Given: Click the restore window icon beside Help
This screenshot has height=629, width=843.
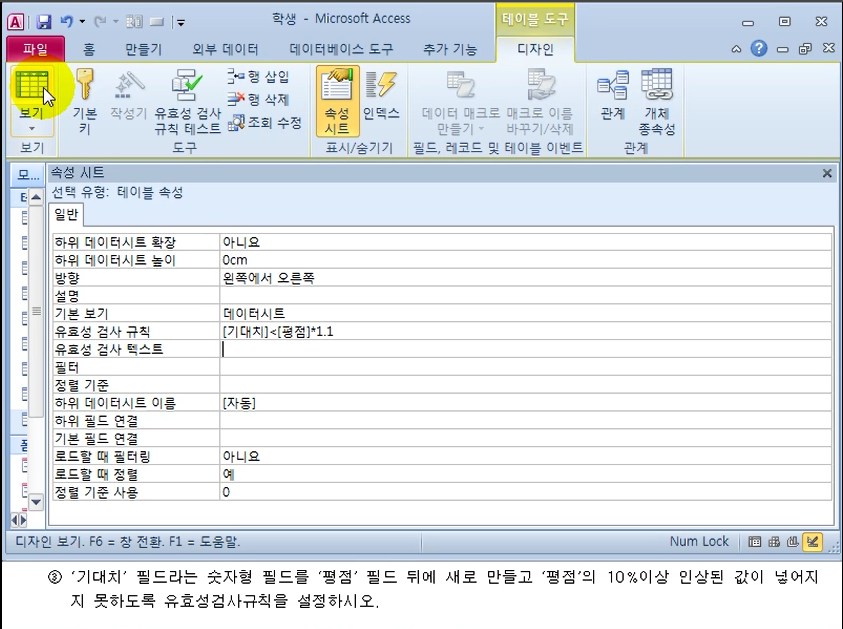Looking at the screenshot, I should tap(805, 49).
